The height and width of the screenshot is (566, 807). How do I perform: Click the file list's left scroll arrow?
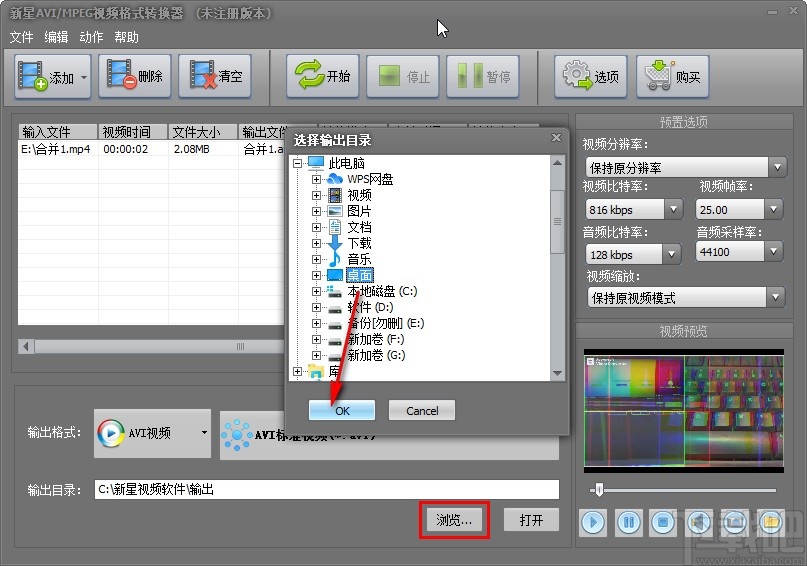(26, 346)
